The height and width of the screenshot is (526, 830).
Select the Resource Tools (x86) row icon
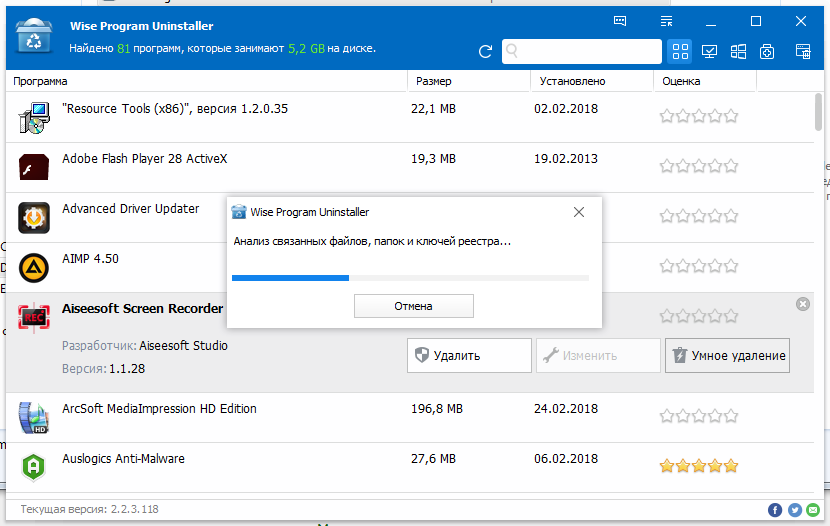34,117
